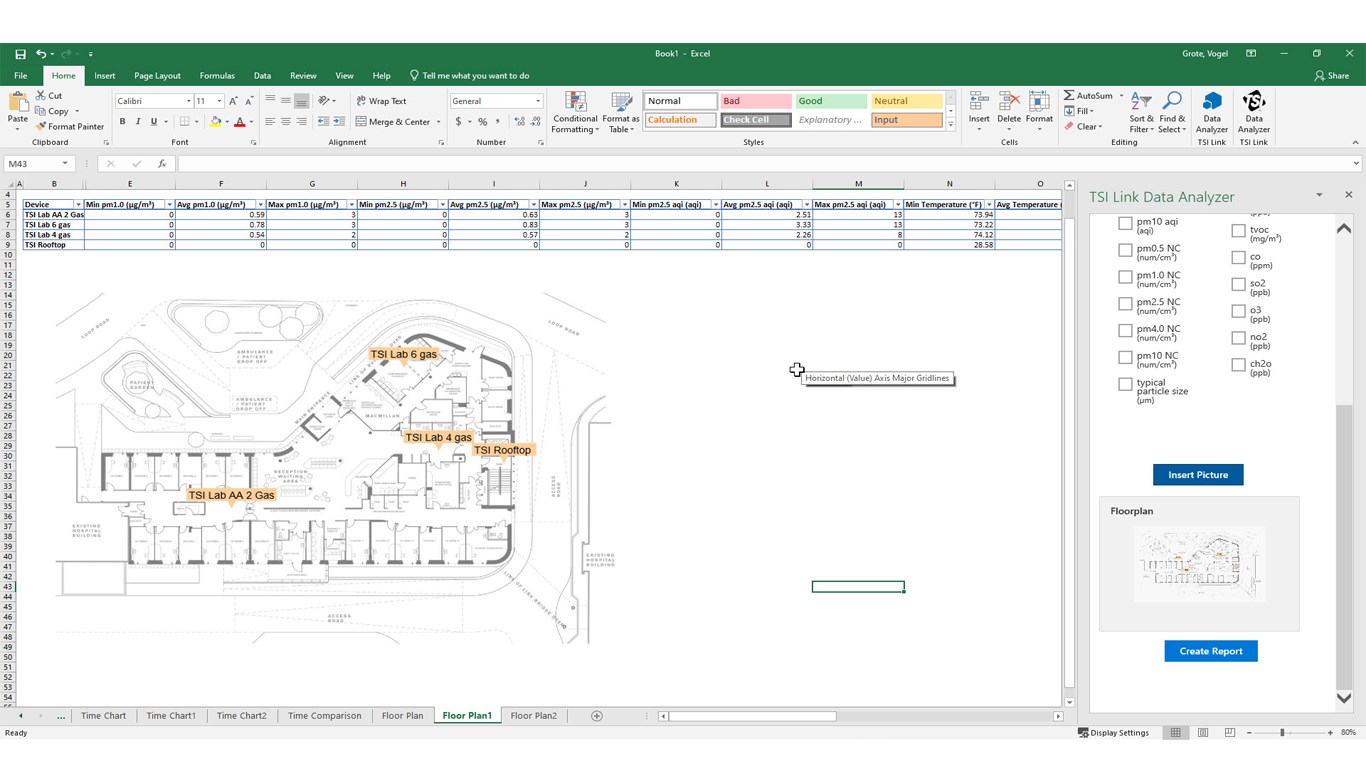Click the Paste clipboard icon
The height and width of the screenshot is (768, 1366).
[x=18, y=102]
